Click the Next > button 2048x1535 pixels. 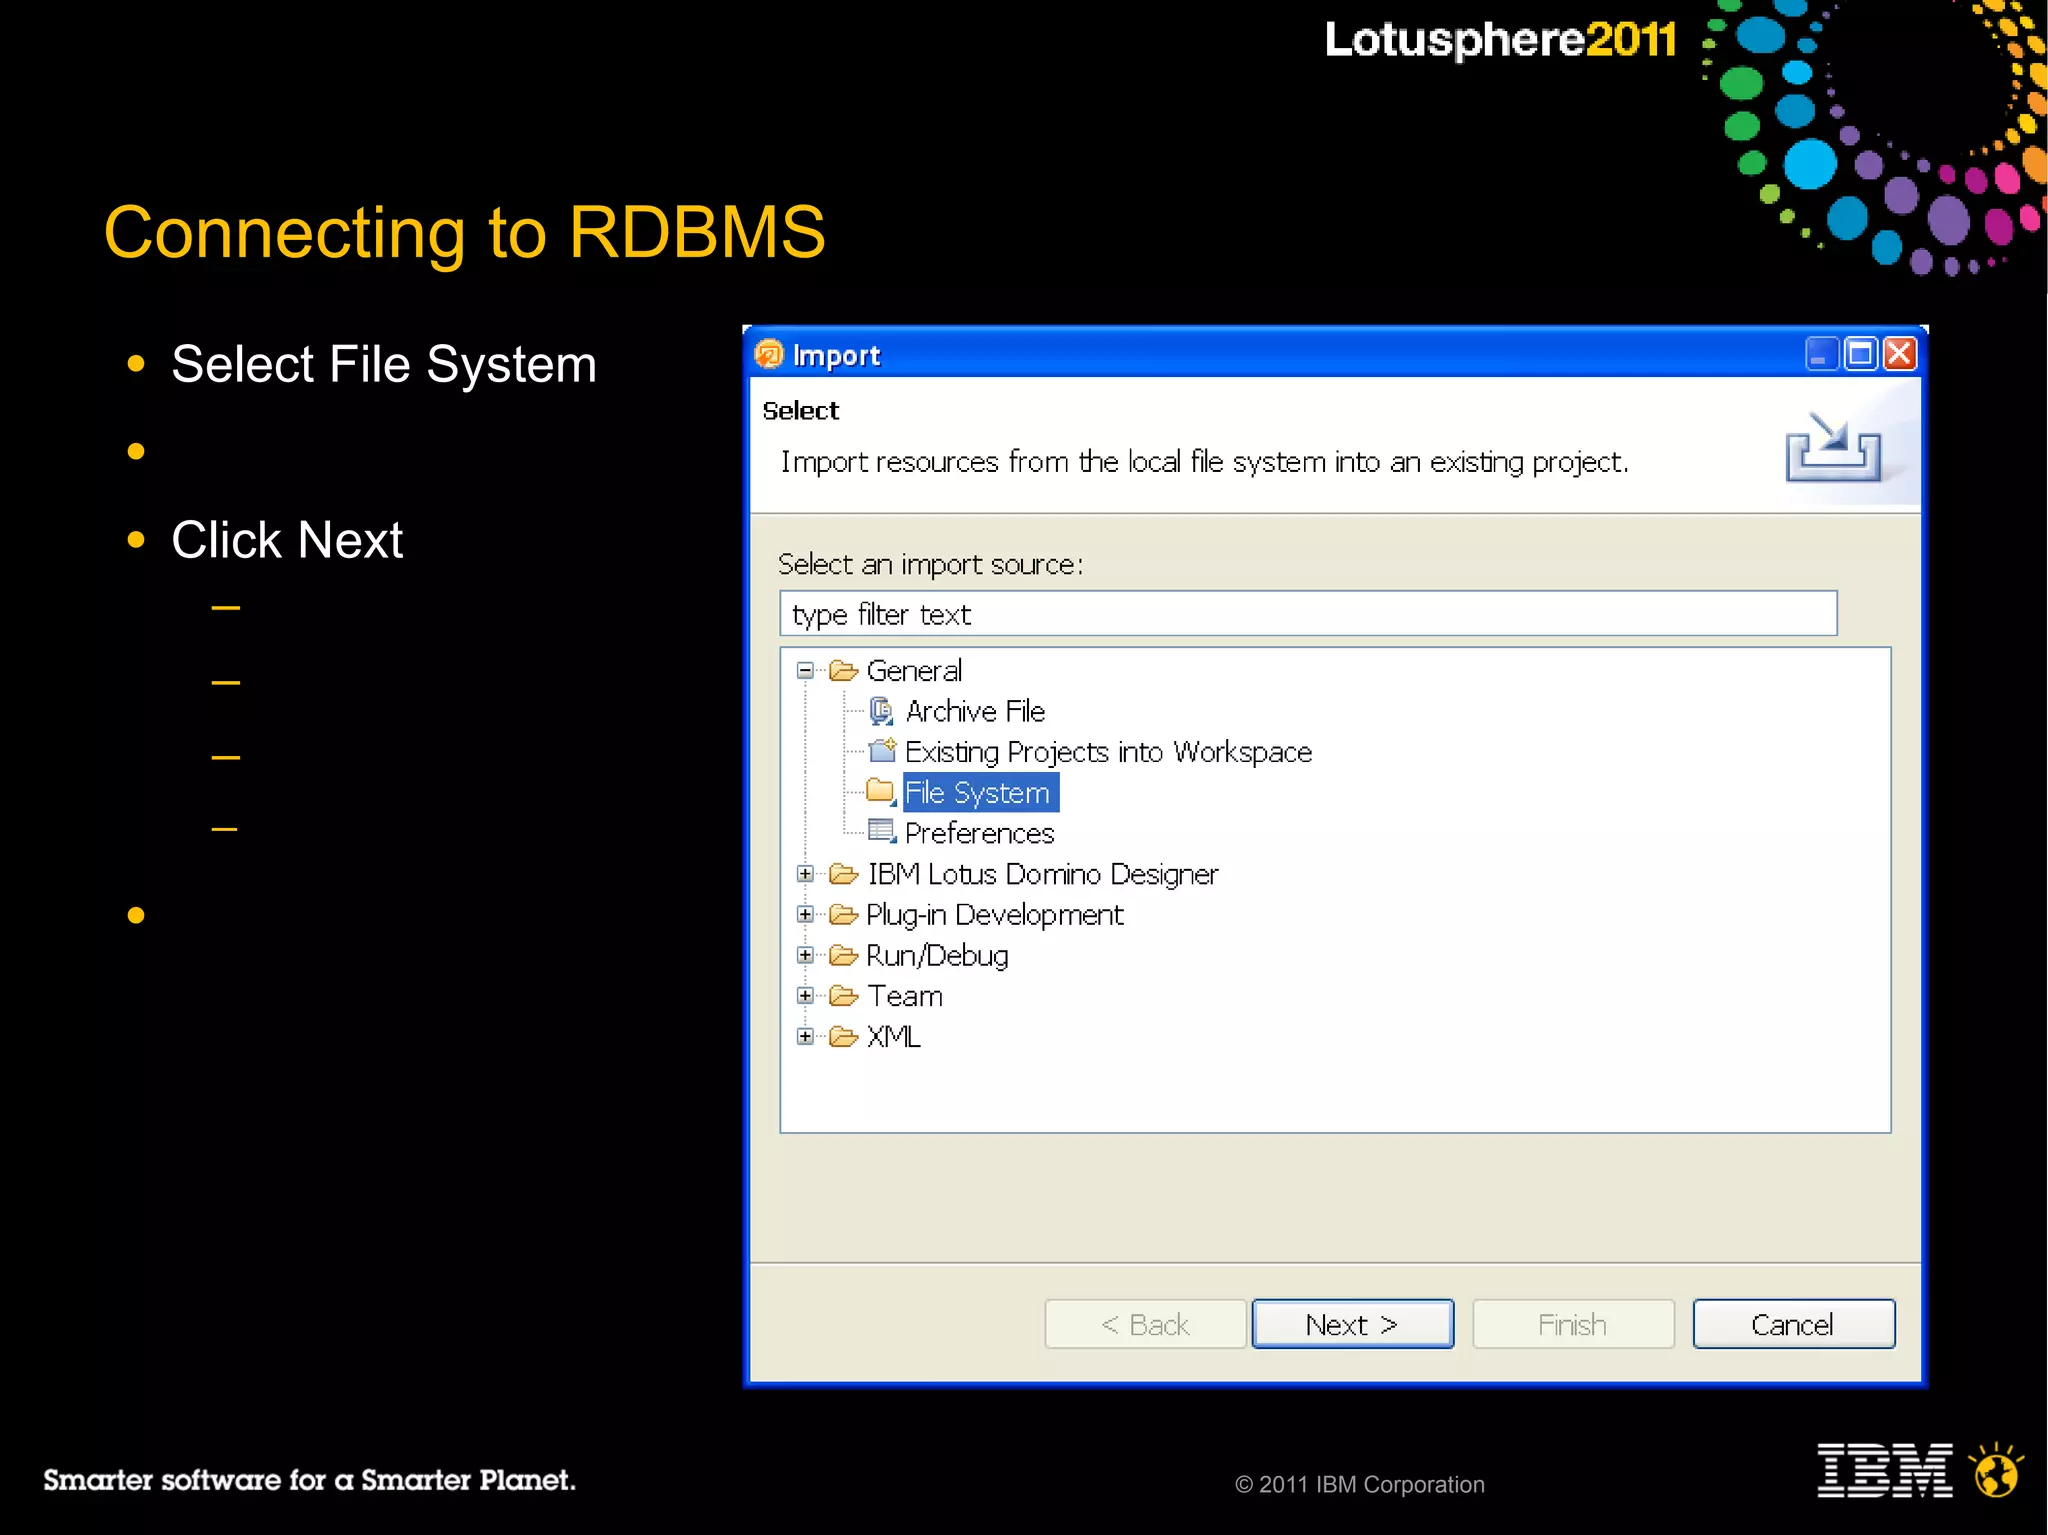(1352, 1324)
